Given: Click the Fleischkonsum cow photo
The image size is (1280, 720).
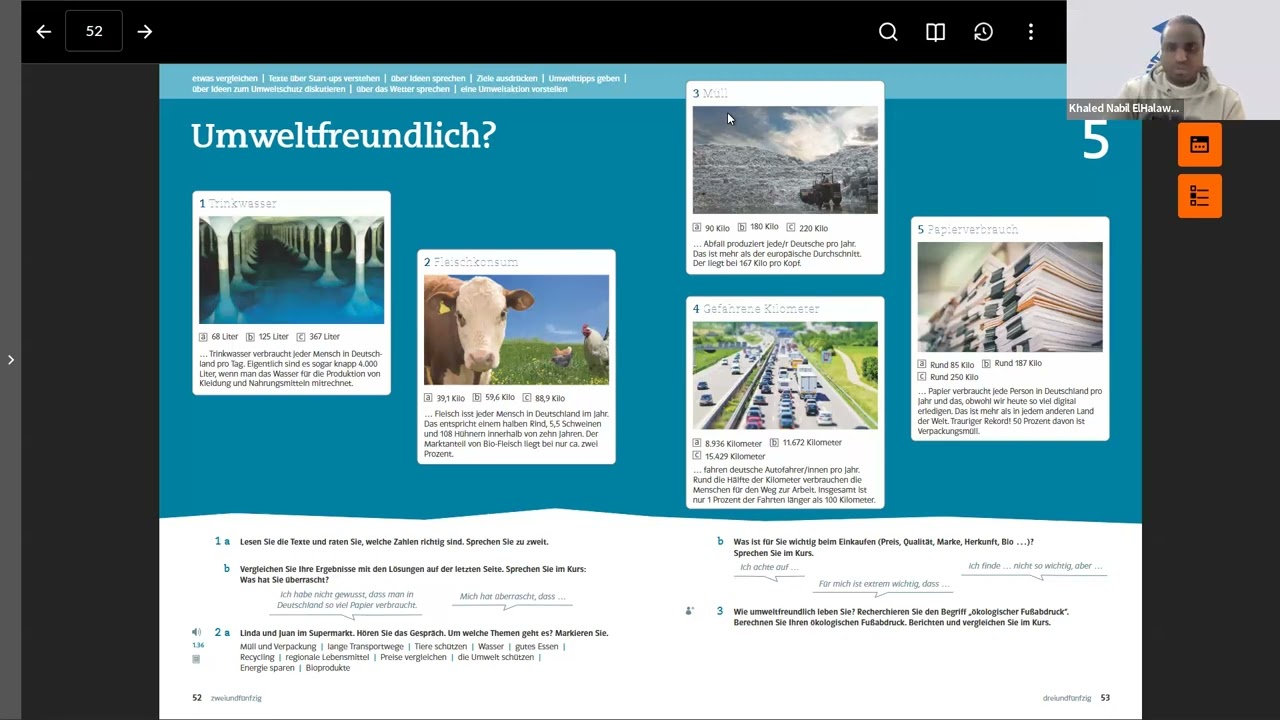Looking at the screenshot, I should point(516,330).
